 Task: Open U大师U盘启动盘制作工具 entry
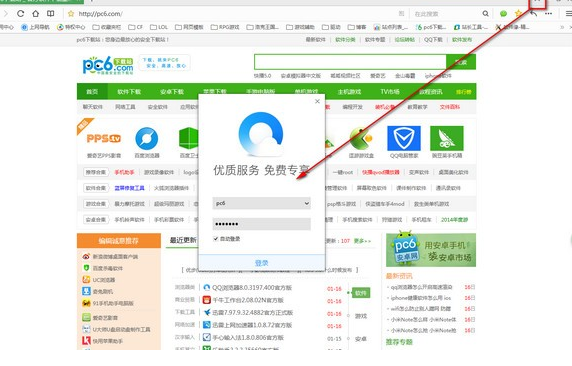pyautogui.click(x=121, y=329)
